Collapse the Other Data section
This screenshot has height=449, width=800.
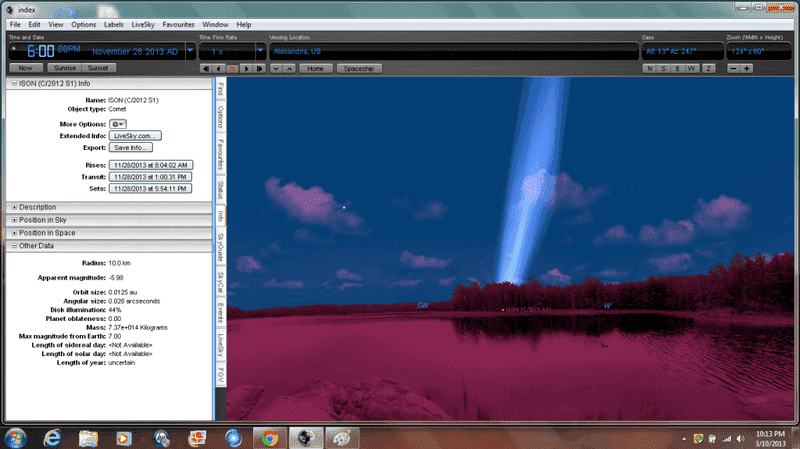[x=14, y=245]
